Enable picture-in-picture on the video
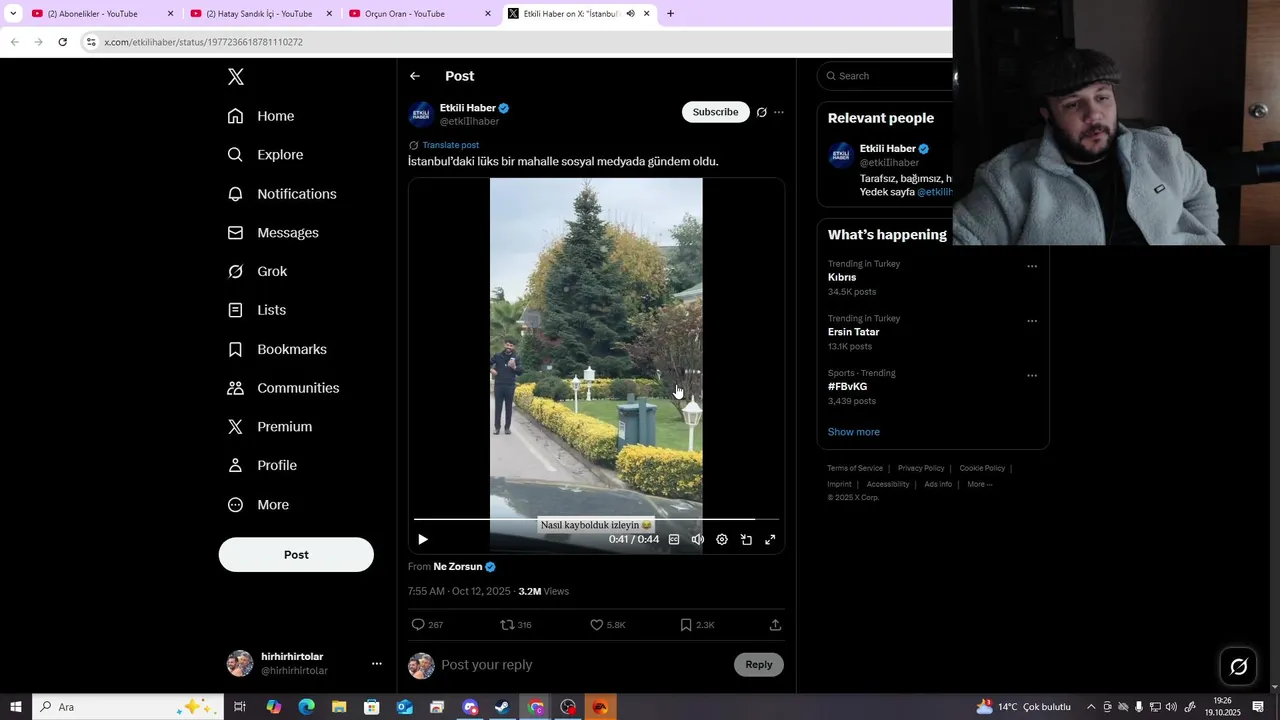The image size is (1280, 720). coord(746,540)
